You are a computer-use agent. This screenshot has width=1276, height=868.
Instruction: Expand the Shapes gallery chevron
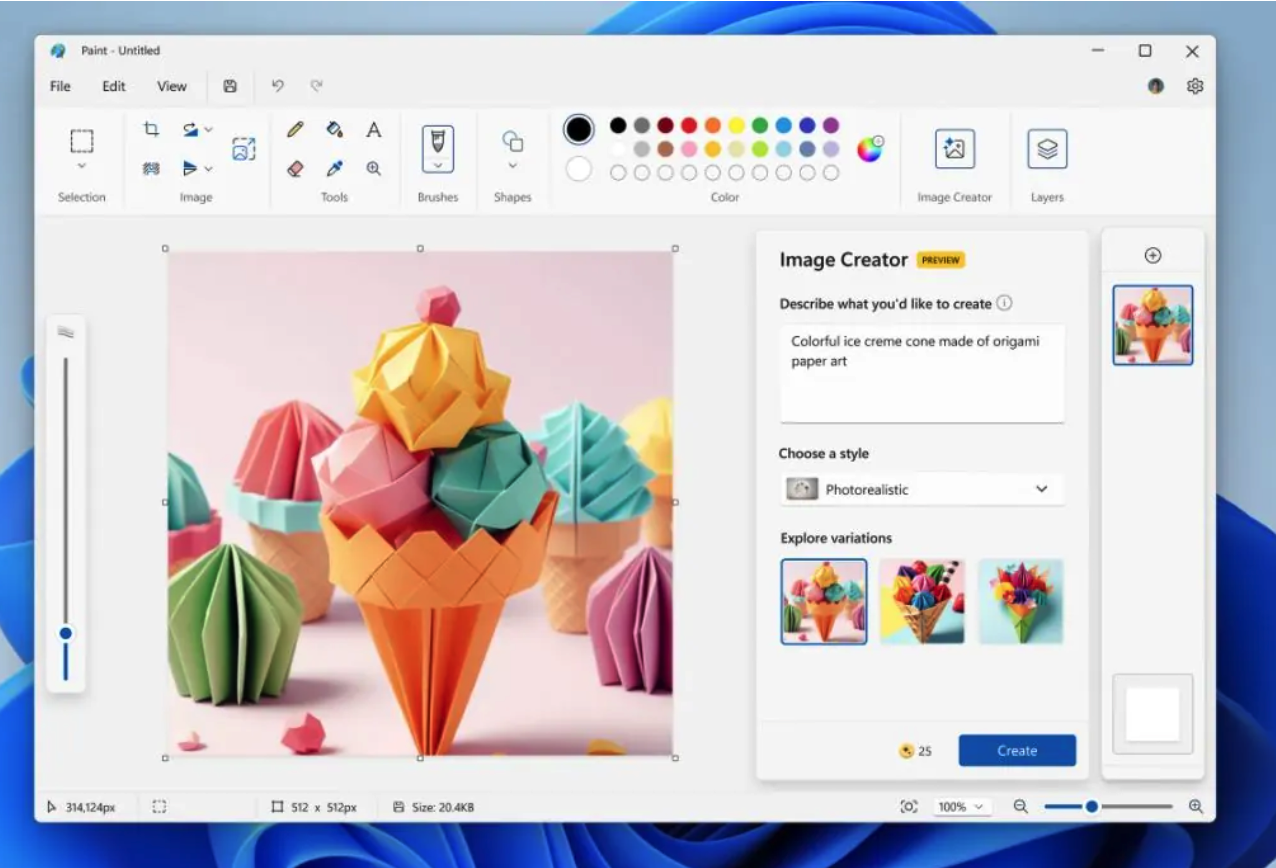(513, 166)
